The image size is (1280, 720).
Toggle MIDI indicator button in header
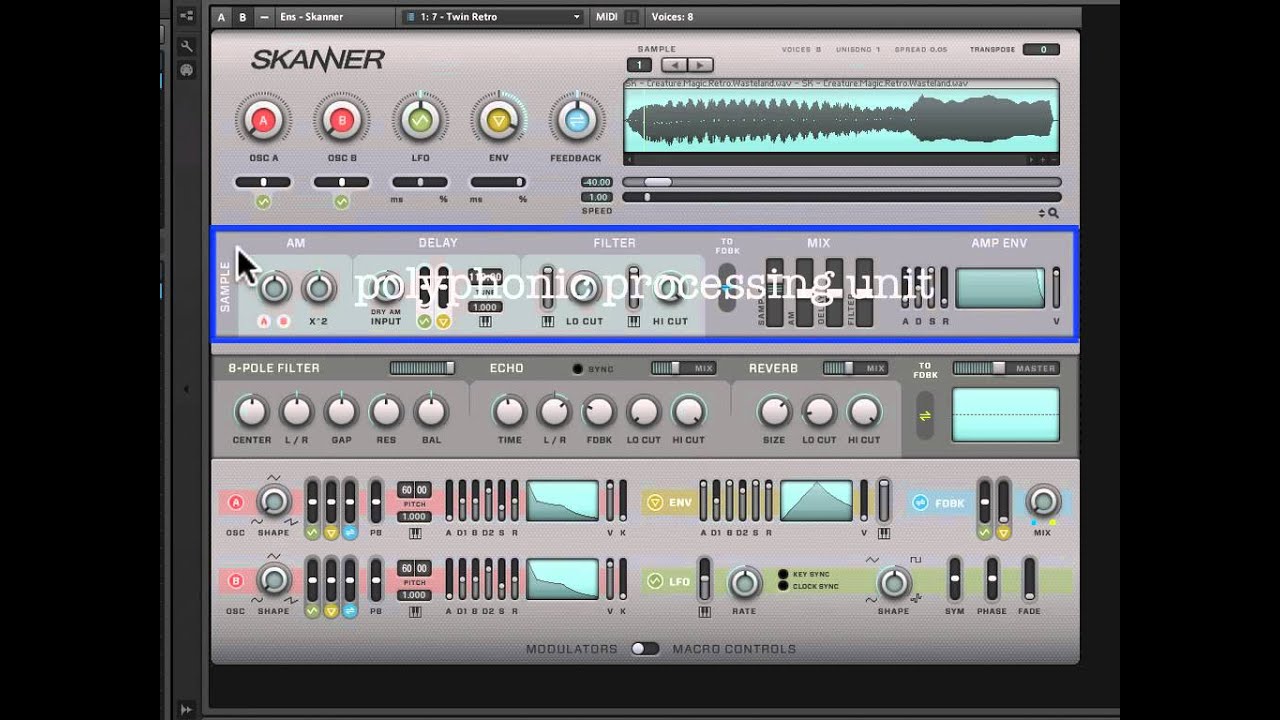(631, 17)
